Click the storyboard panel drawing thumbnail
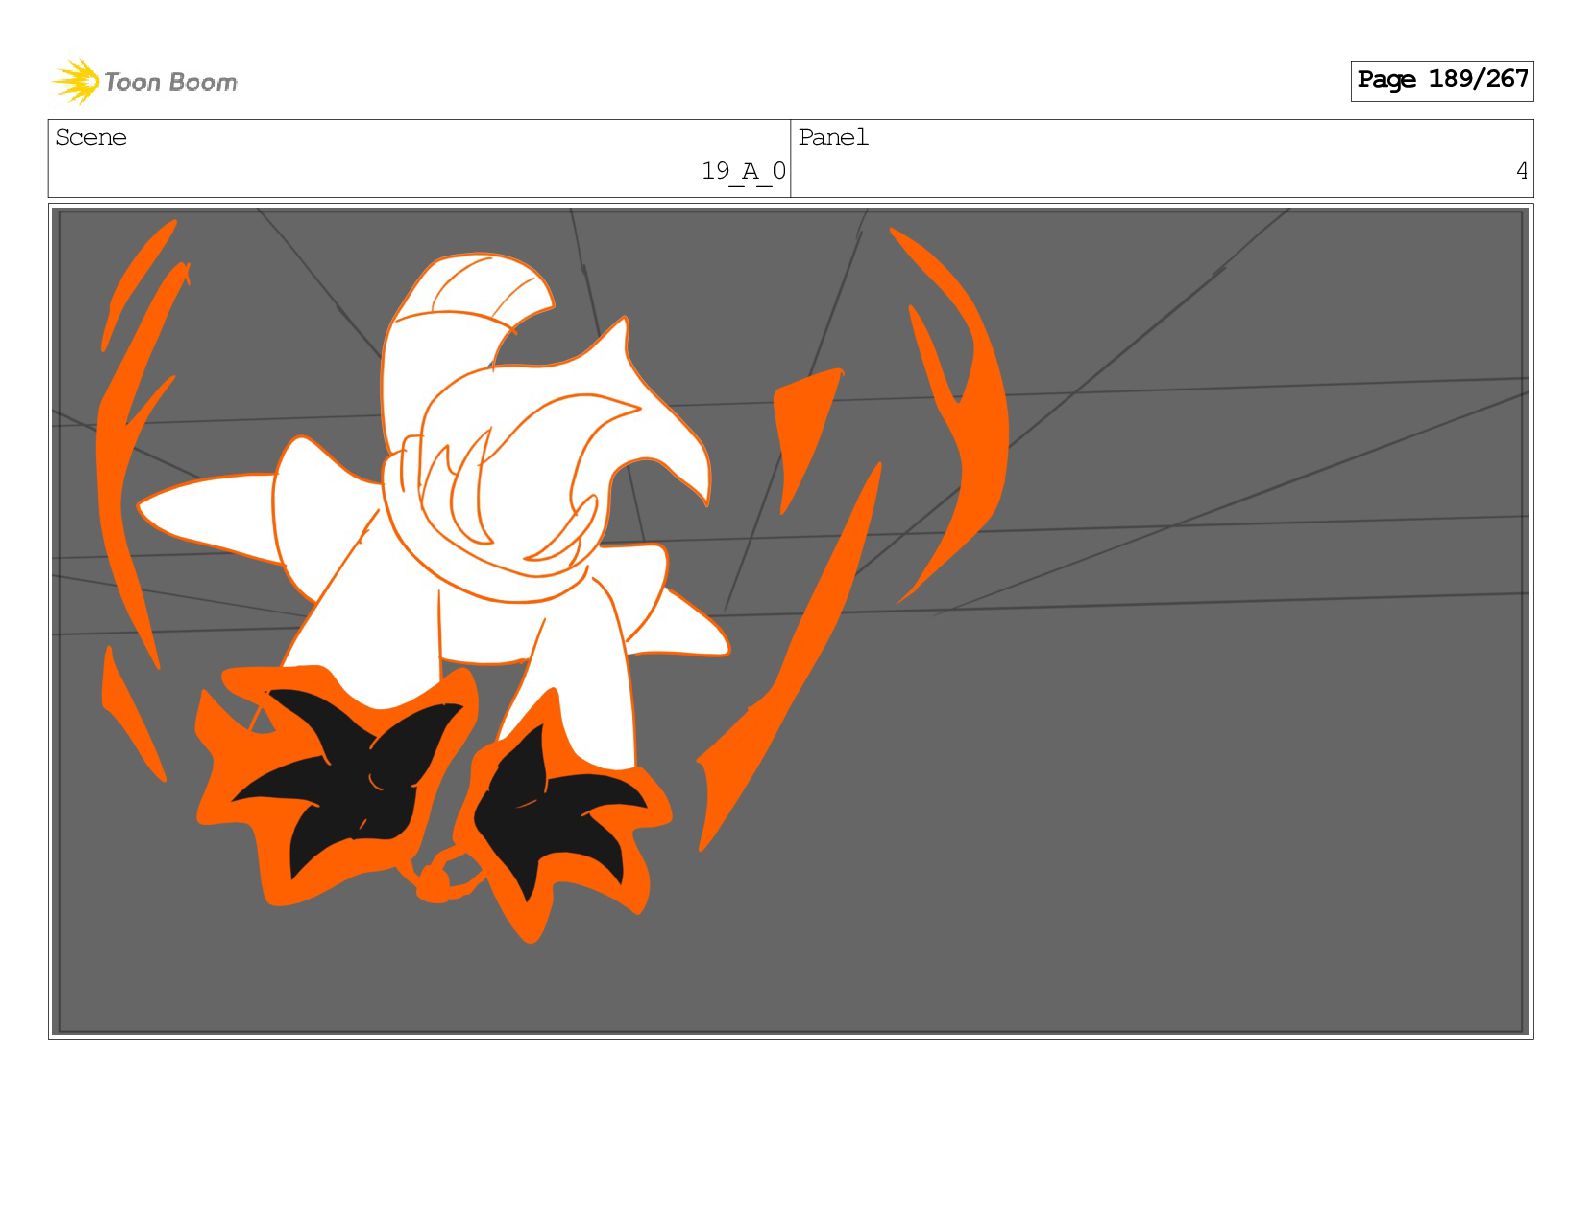The width and height of the screenshot is (1584, 1224). 790,621
